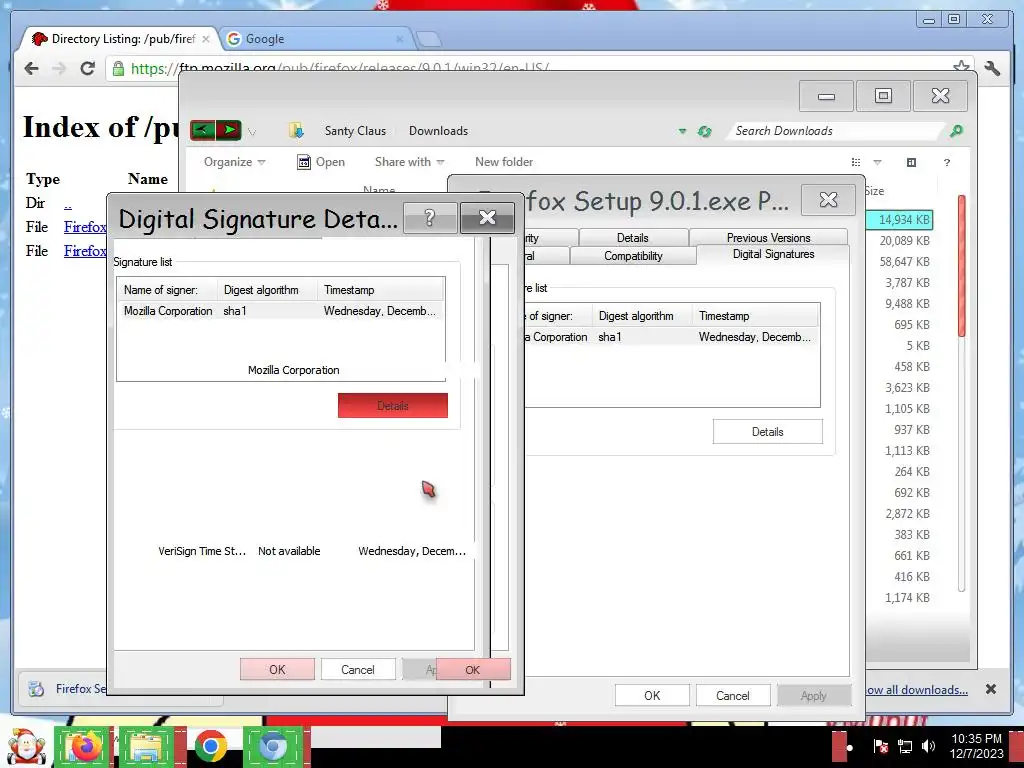Select the file sized 58,647 KB
The image size is (1024, 768).
tap(904, 262)
